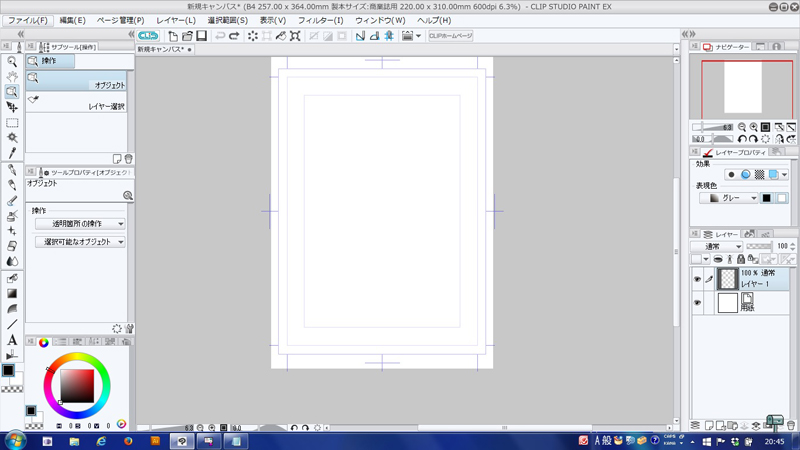This screenshot has height=450, width=800.
Task: Select the Zoom magnifier tool in toolbox
Action: (x=12, y=62)
